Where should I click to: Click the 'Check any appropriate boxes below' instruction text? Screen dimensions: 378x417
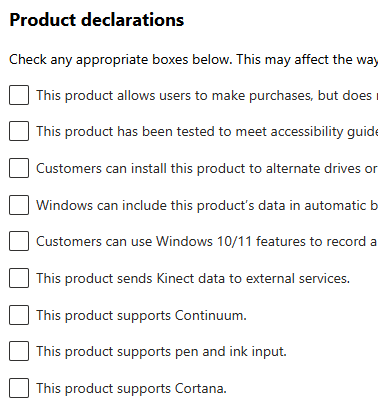tap(120, 60)
